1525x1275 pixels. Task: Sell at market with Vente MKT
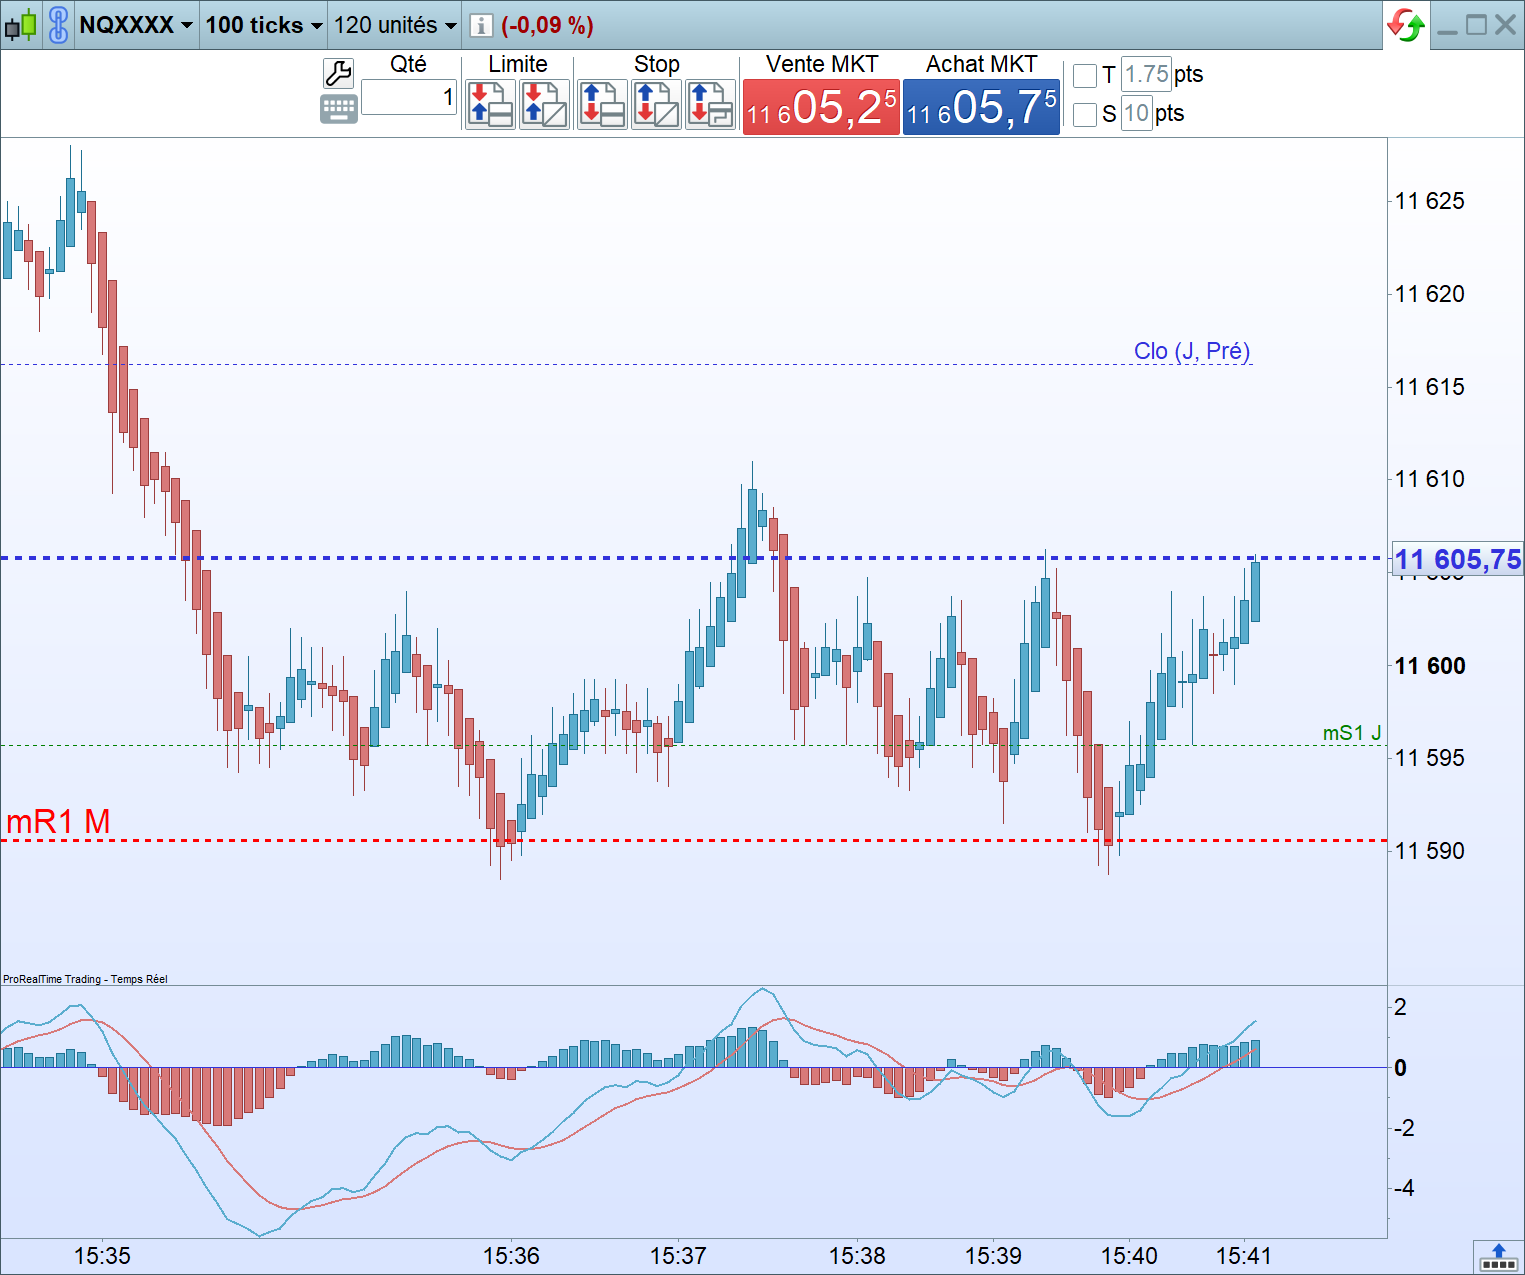pos(821,107)
